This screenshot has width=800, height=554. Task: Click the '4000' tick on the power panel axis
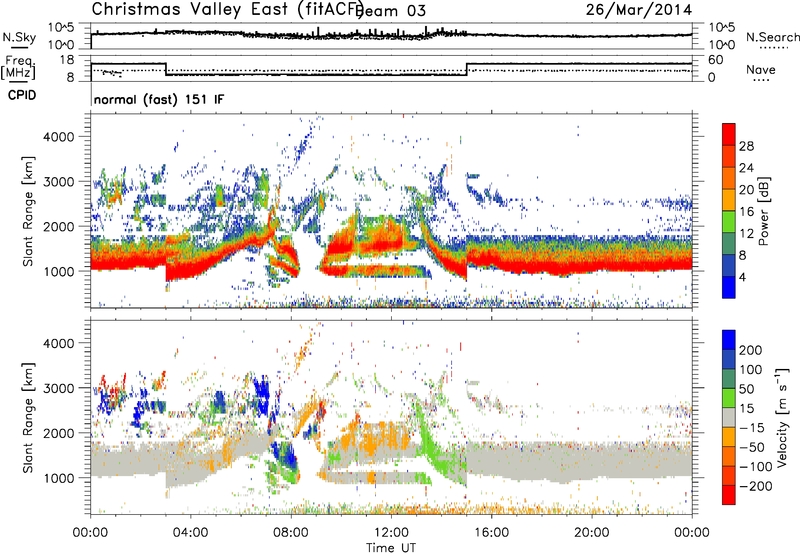point(59,137)
